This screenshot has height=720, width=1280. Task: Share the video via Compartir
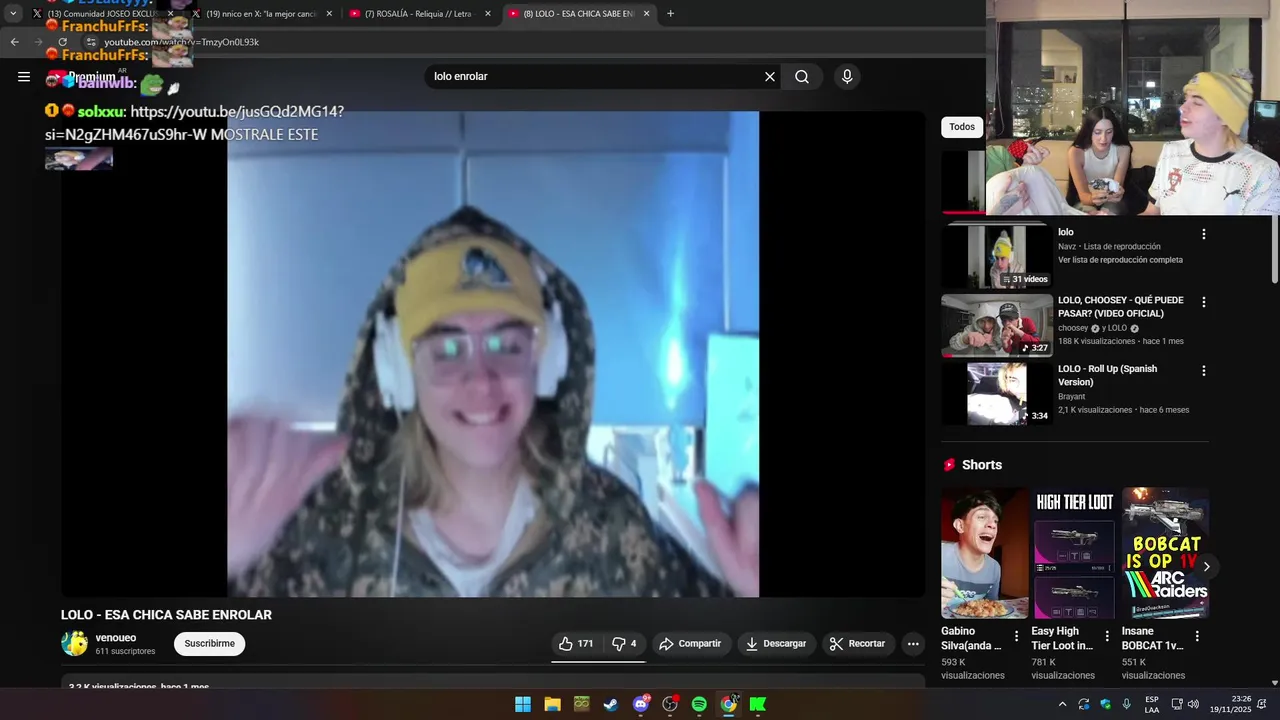coord(690,644)
